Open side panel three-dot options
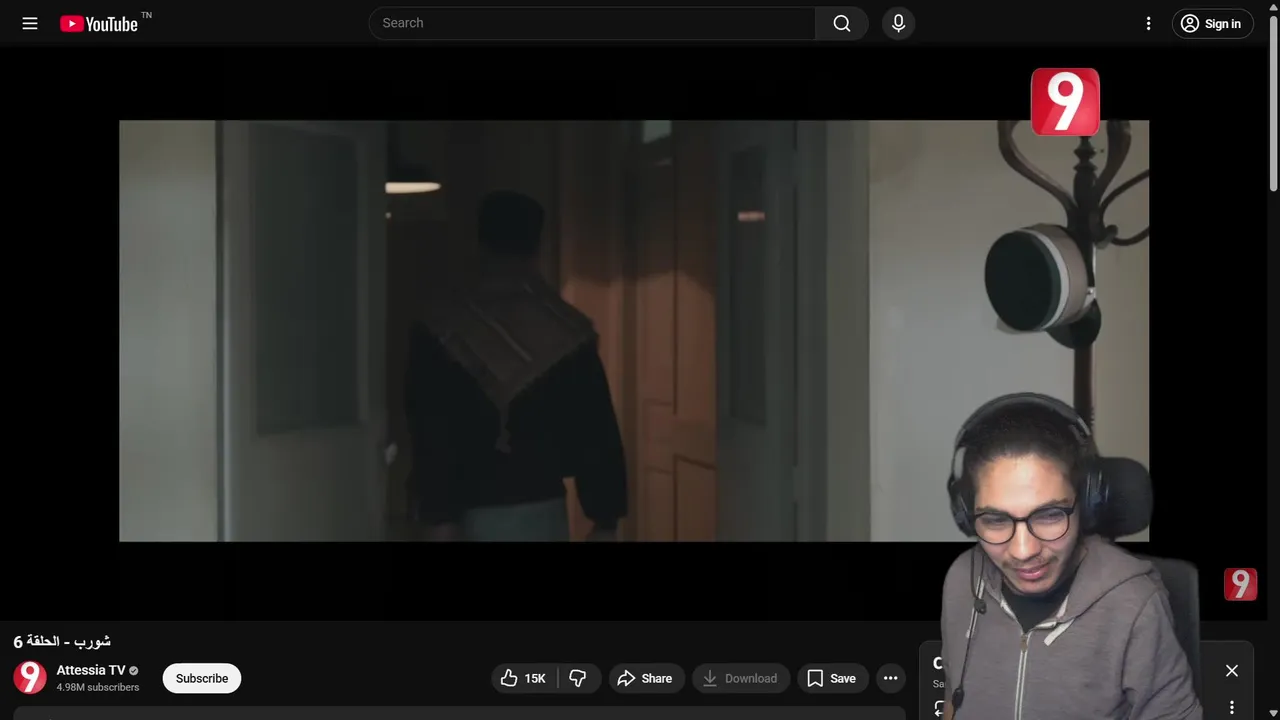The image size is (1280, 720). tap(1232, 707)
